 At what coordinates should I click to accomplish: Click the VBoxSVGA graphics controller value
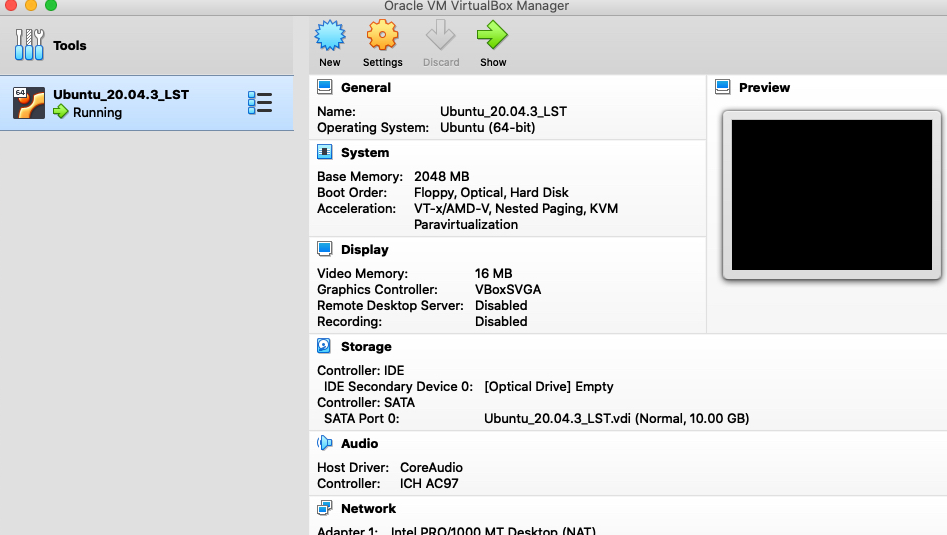[x=508, y=290]
